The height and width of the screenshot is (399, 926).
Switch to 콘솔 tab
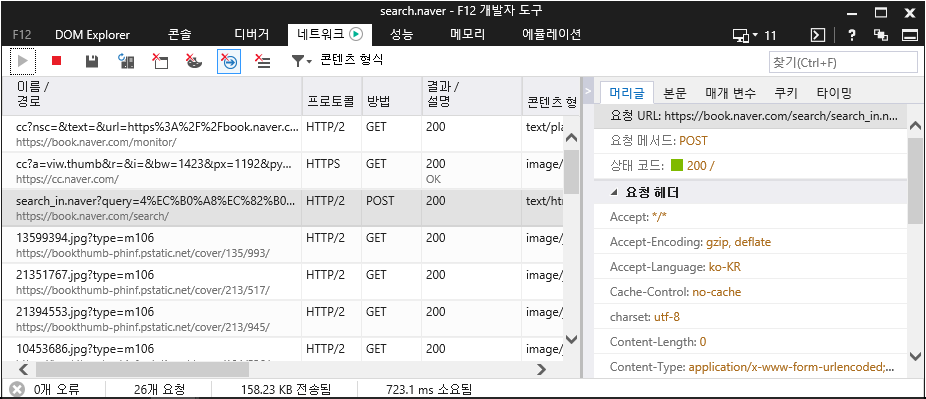click(x=180, y=35)
